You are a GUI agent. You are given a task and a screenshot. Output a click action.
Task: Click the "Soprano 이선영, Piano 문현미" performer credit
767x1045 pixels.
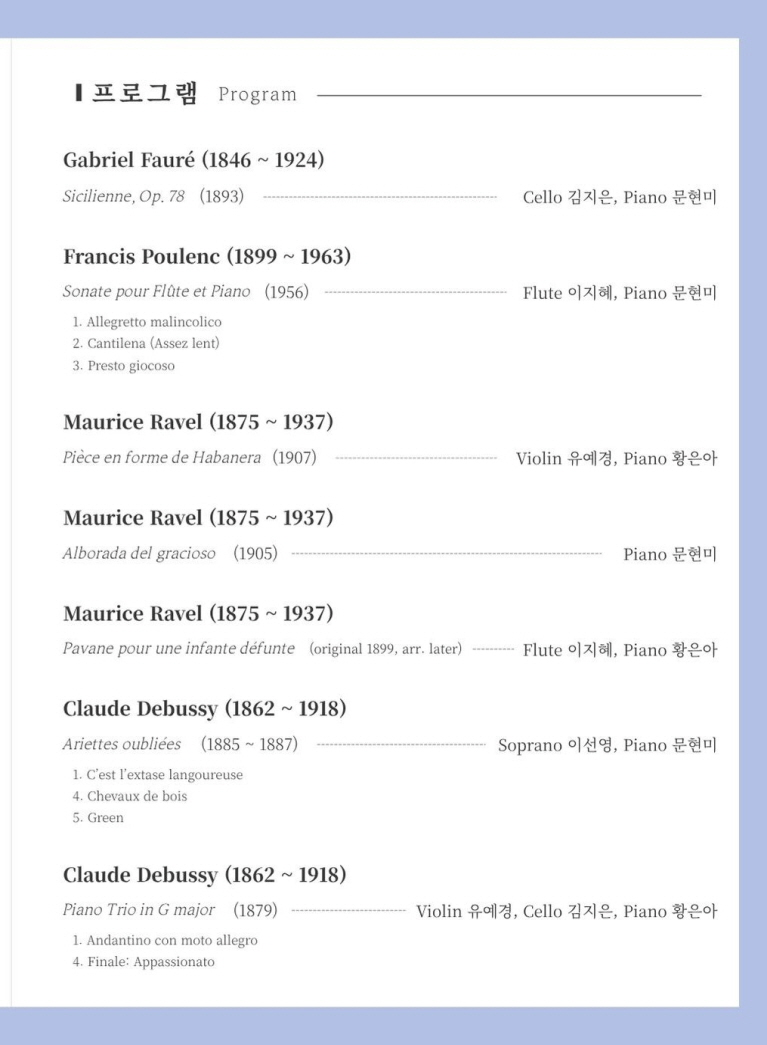point(607,745)
